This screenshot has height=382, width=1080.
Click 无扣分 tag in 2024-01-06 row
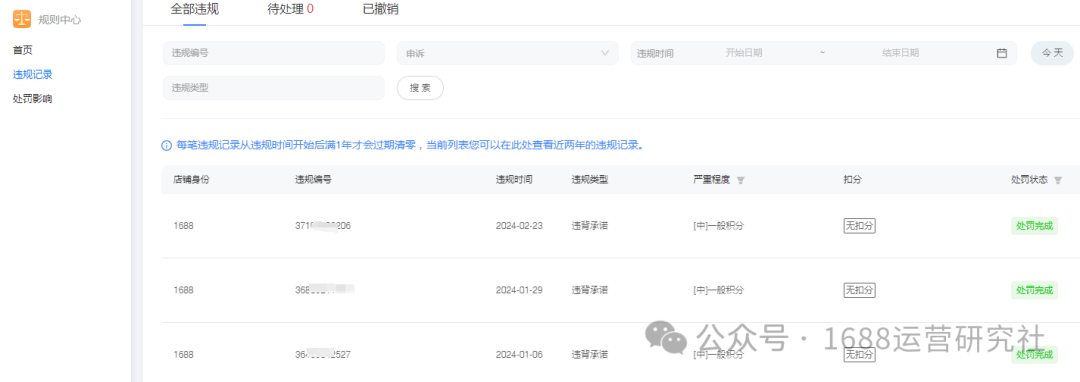click(x=860, y=354)
